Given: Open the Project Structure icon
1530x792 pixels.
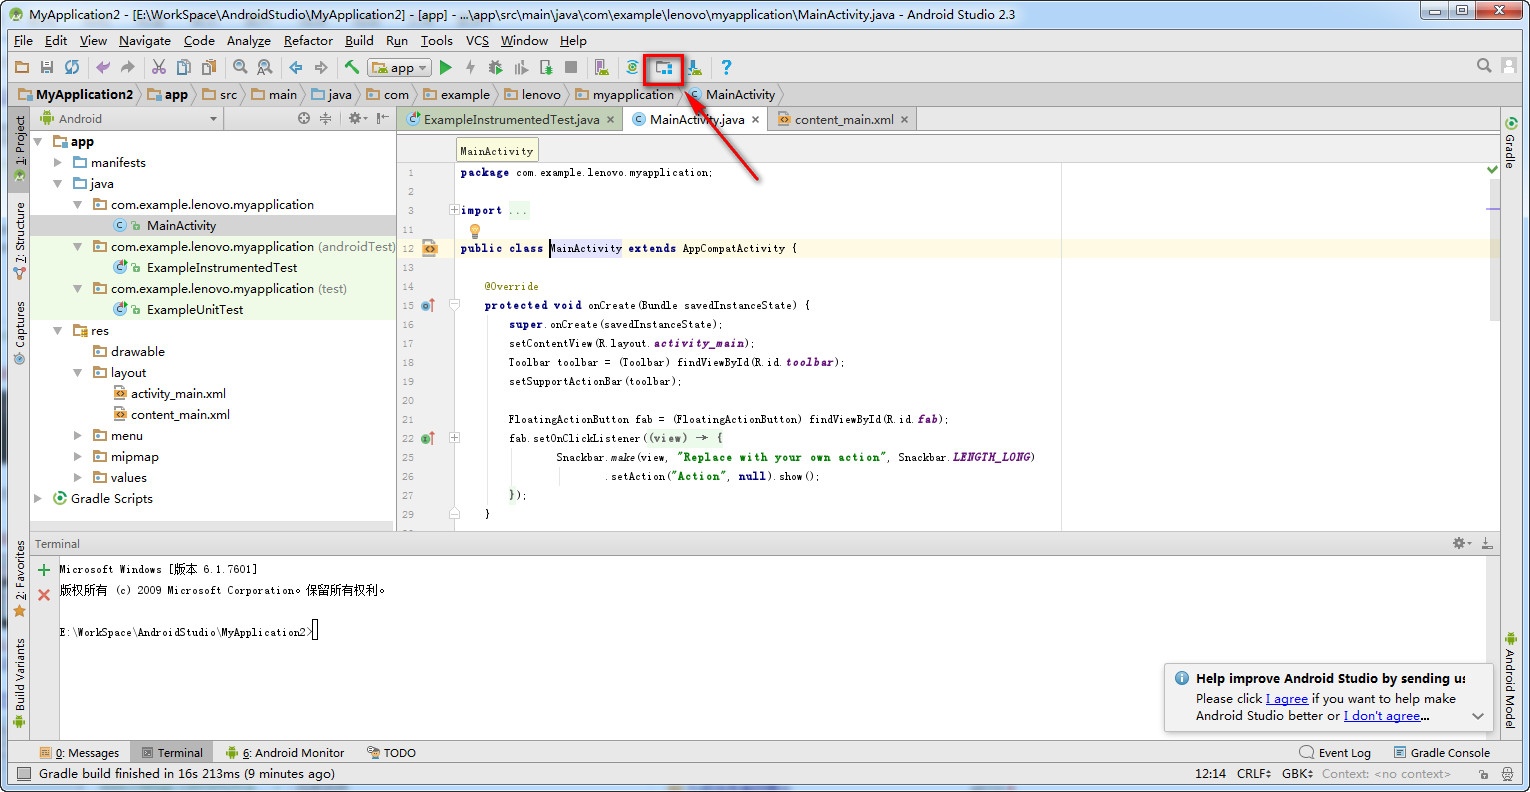Looking at the screenshot, I should [x=663, y=68].
